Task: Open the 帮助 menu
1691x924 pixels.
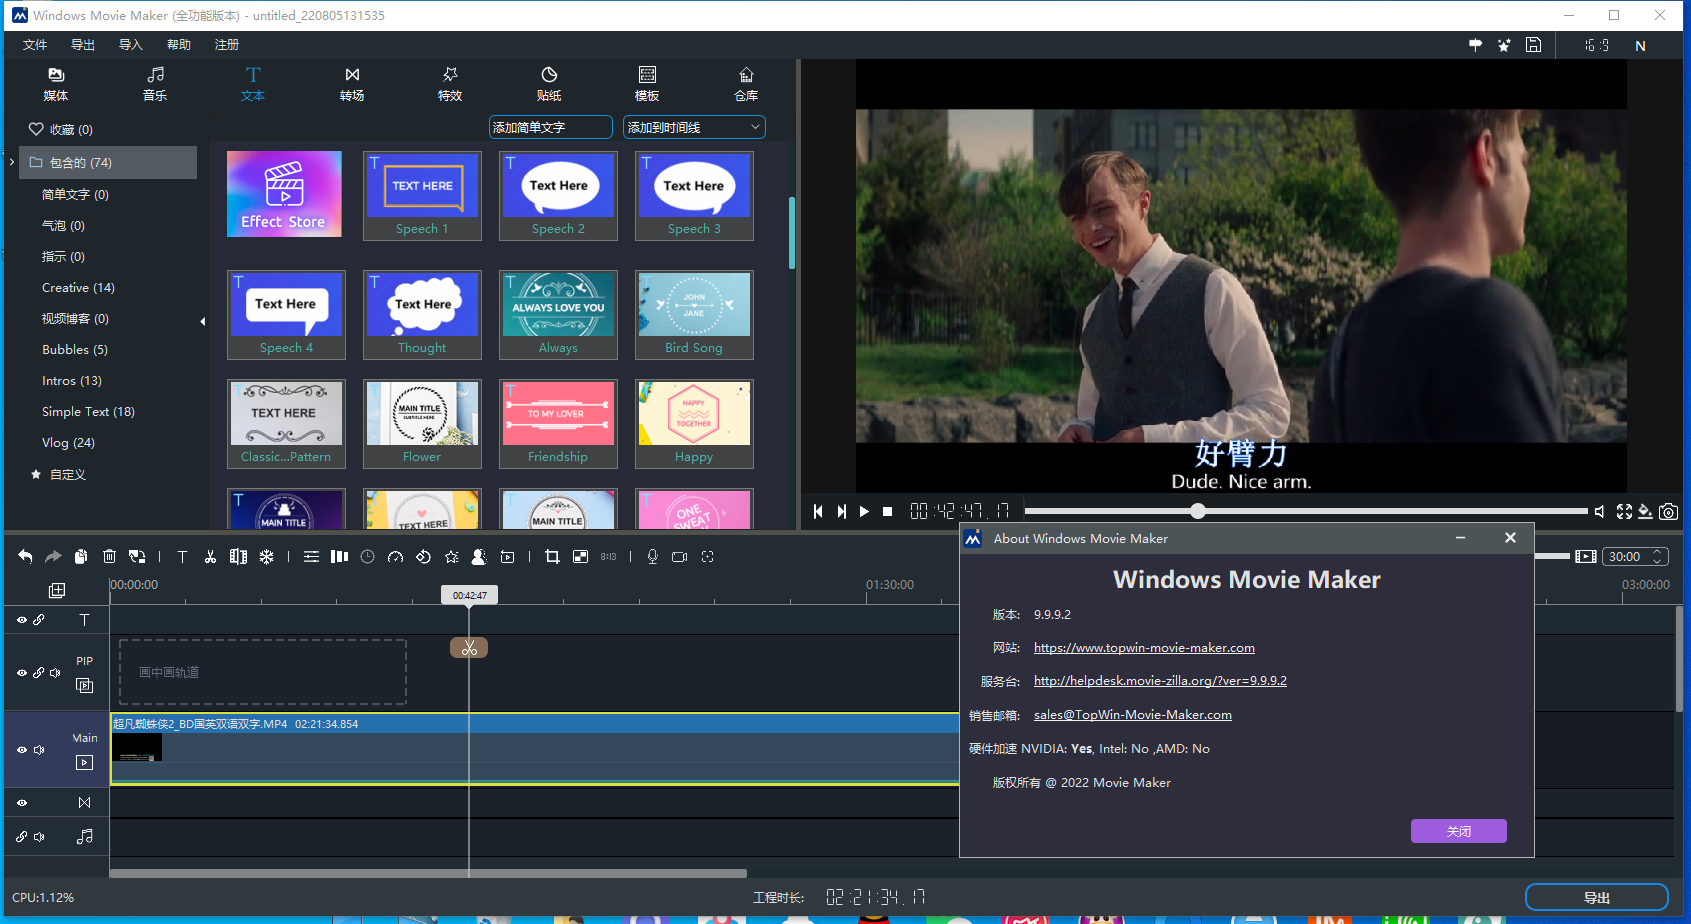Action: point(178,44)
